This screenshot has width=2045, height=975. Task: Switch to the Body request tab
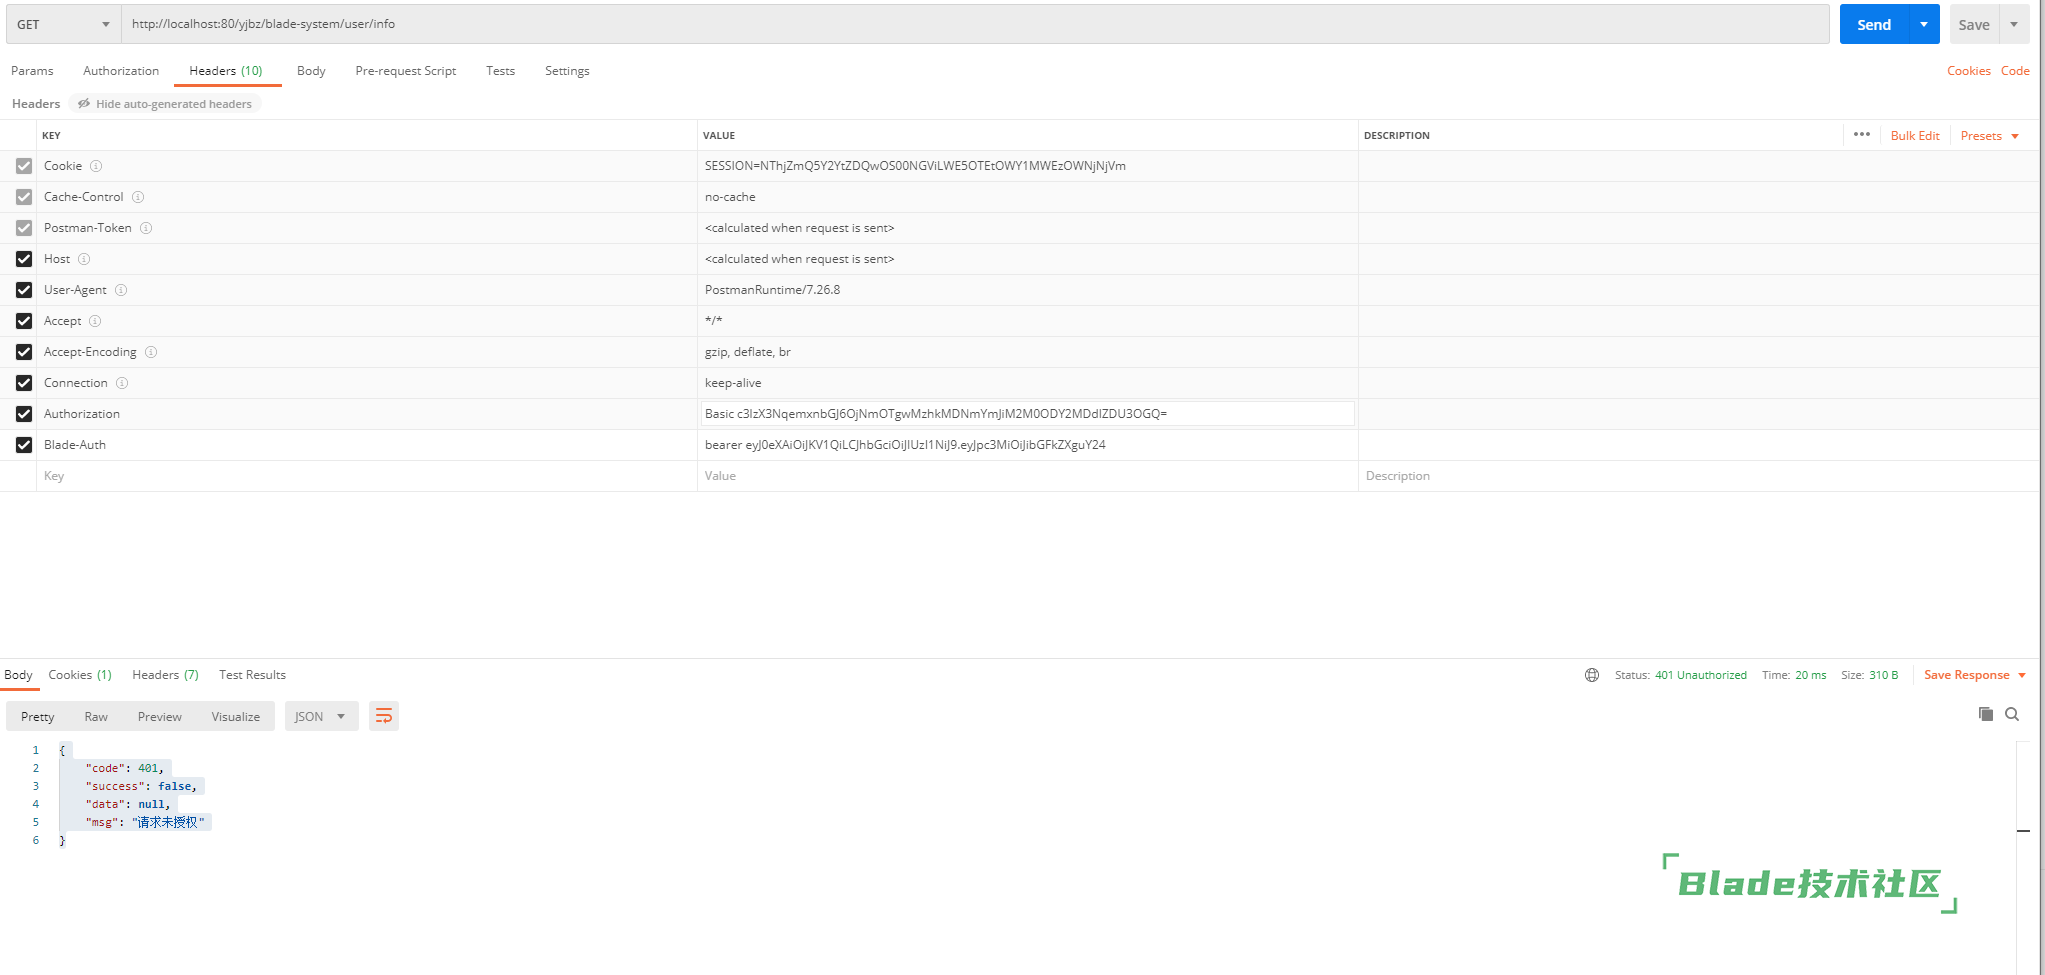pyautogui.click(x=311, y=71)
